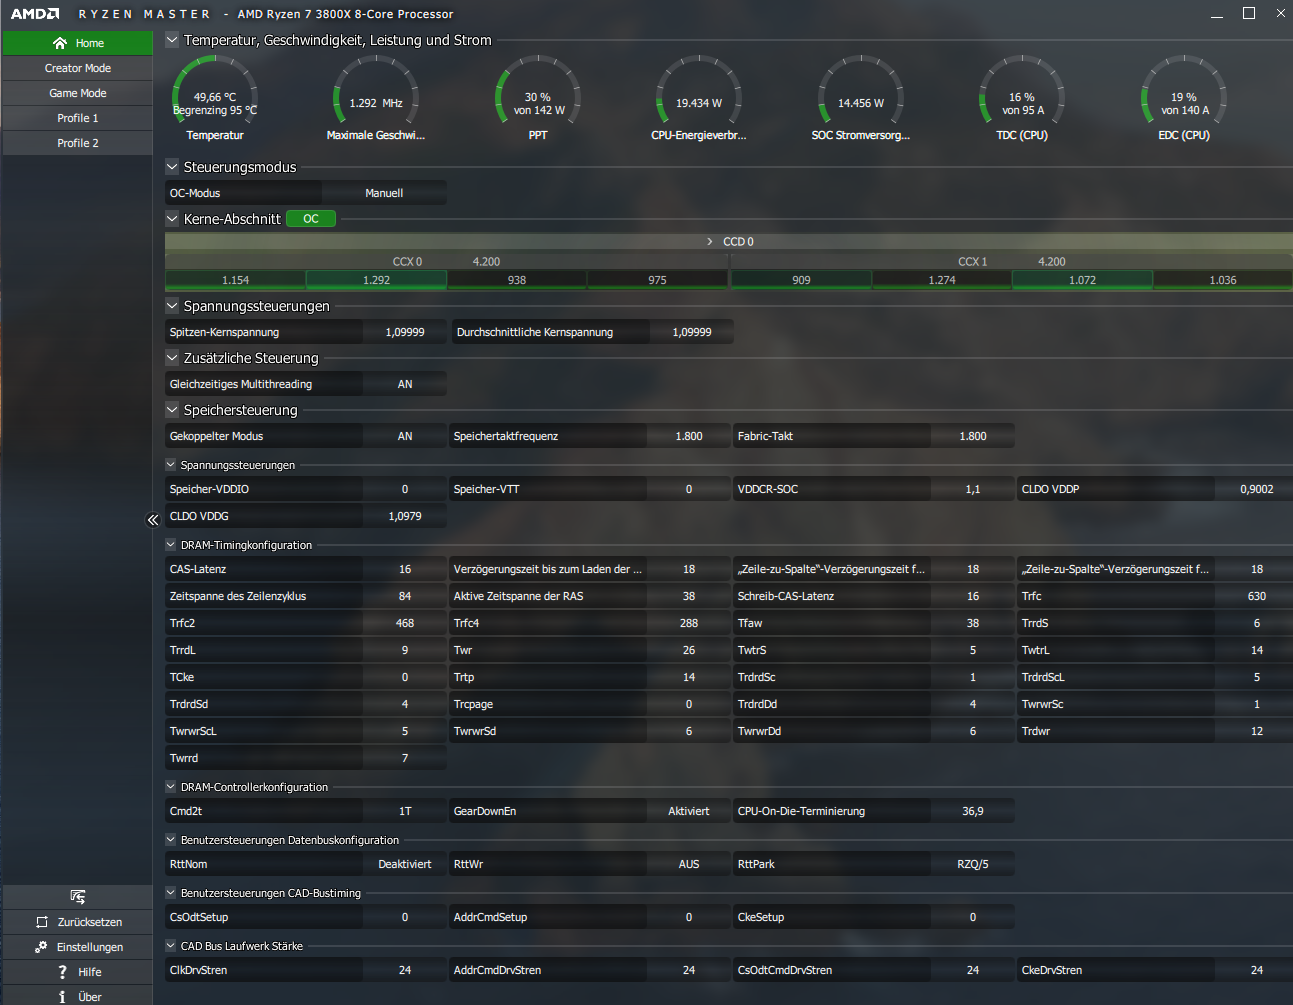Collapse the top-level Spannungssteuerungen section above Spitzen-Kernspannung
Image resolution: width=1293 pixels, height=1005 pixels.
point(172,306)
